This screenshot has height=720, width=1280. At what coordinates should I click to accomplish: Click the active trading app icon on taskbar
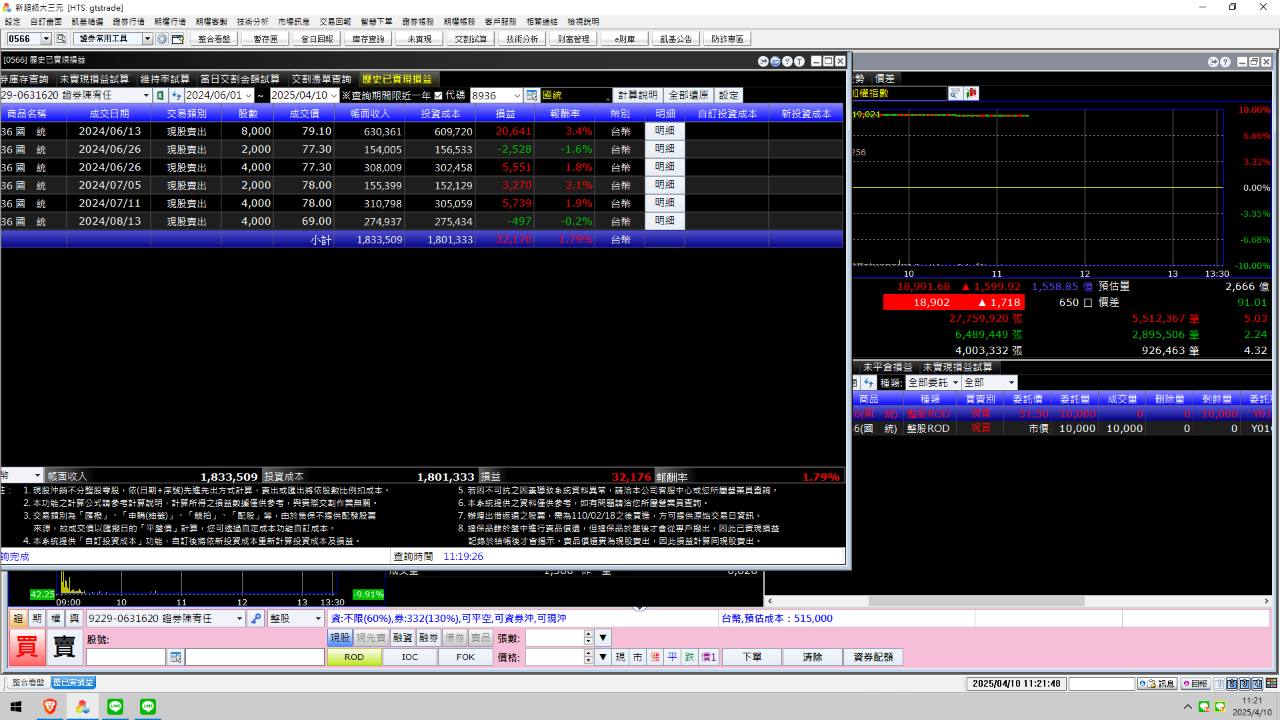(x=82, y=706)
